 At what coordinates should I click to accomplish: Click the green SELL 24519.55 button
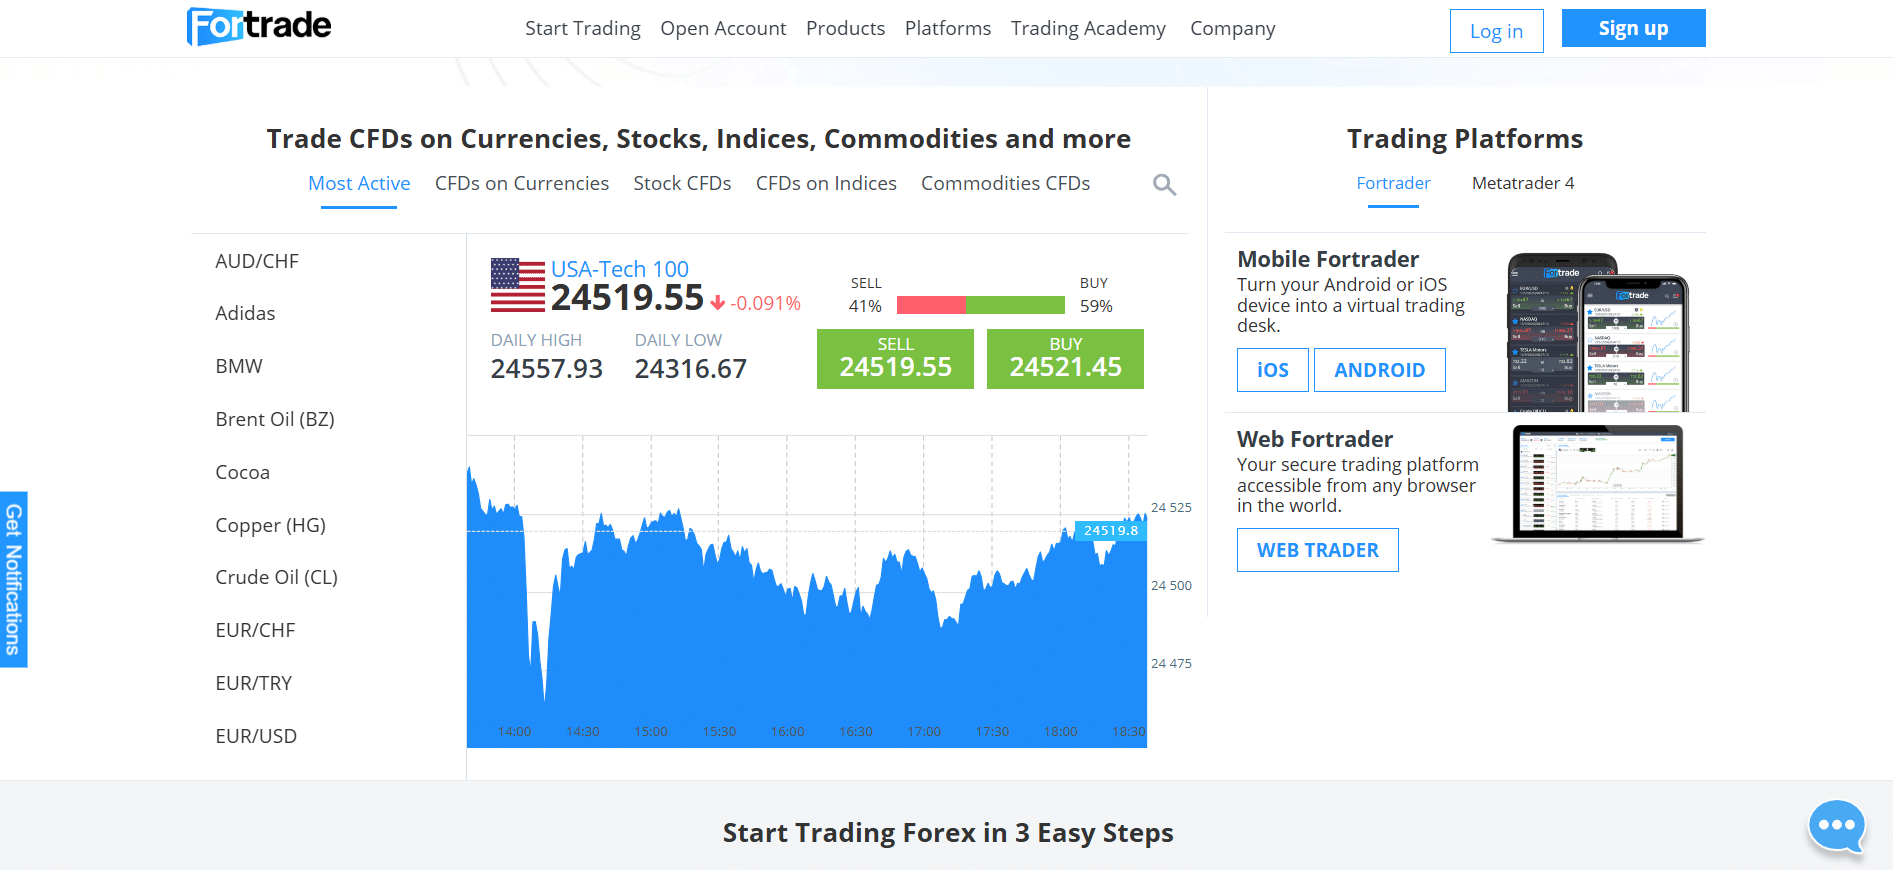[895, 359]
